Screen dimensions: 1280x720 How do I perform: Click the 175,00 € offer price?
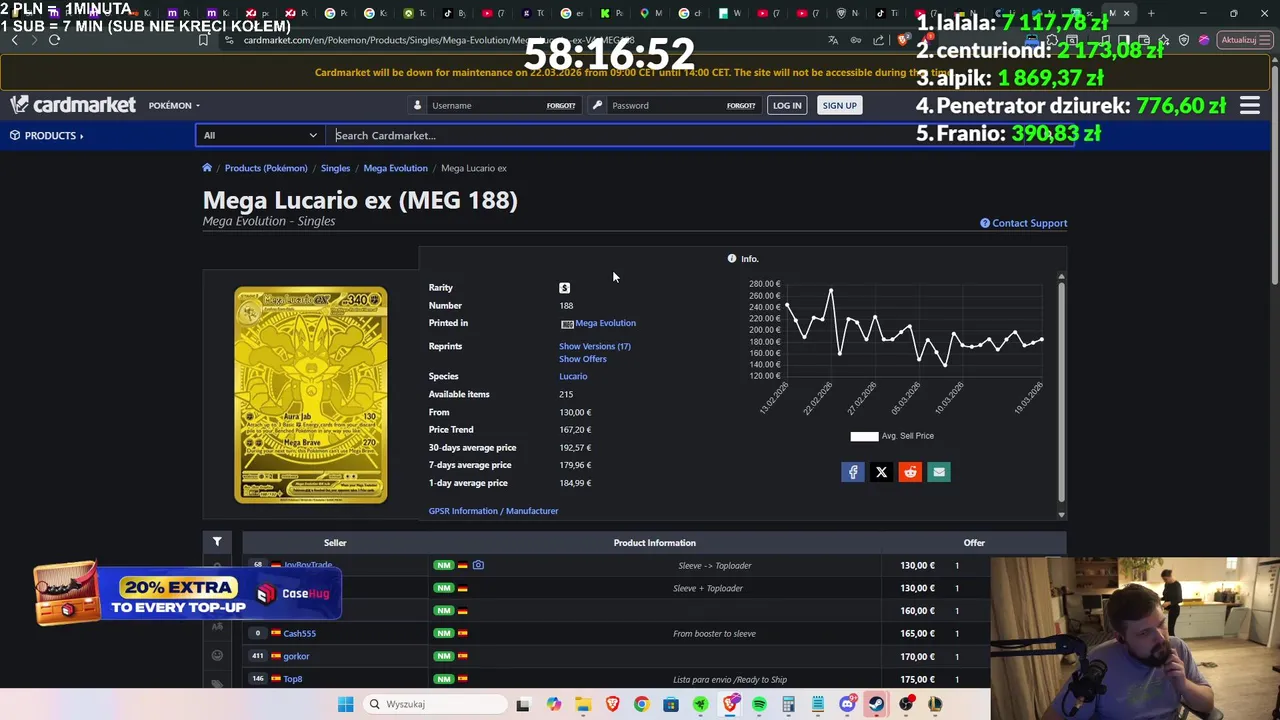point(918,679)
